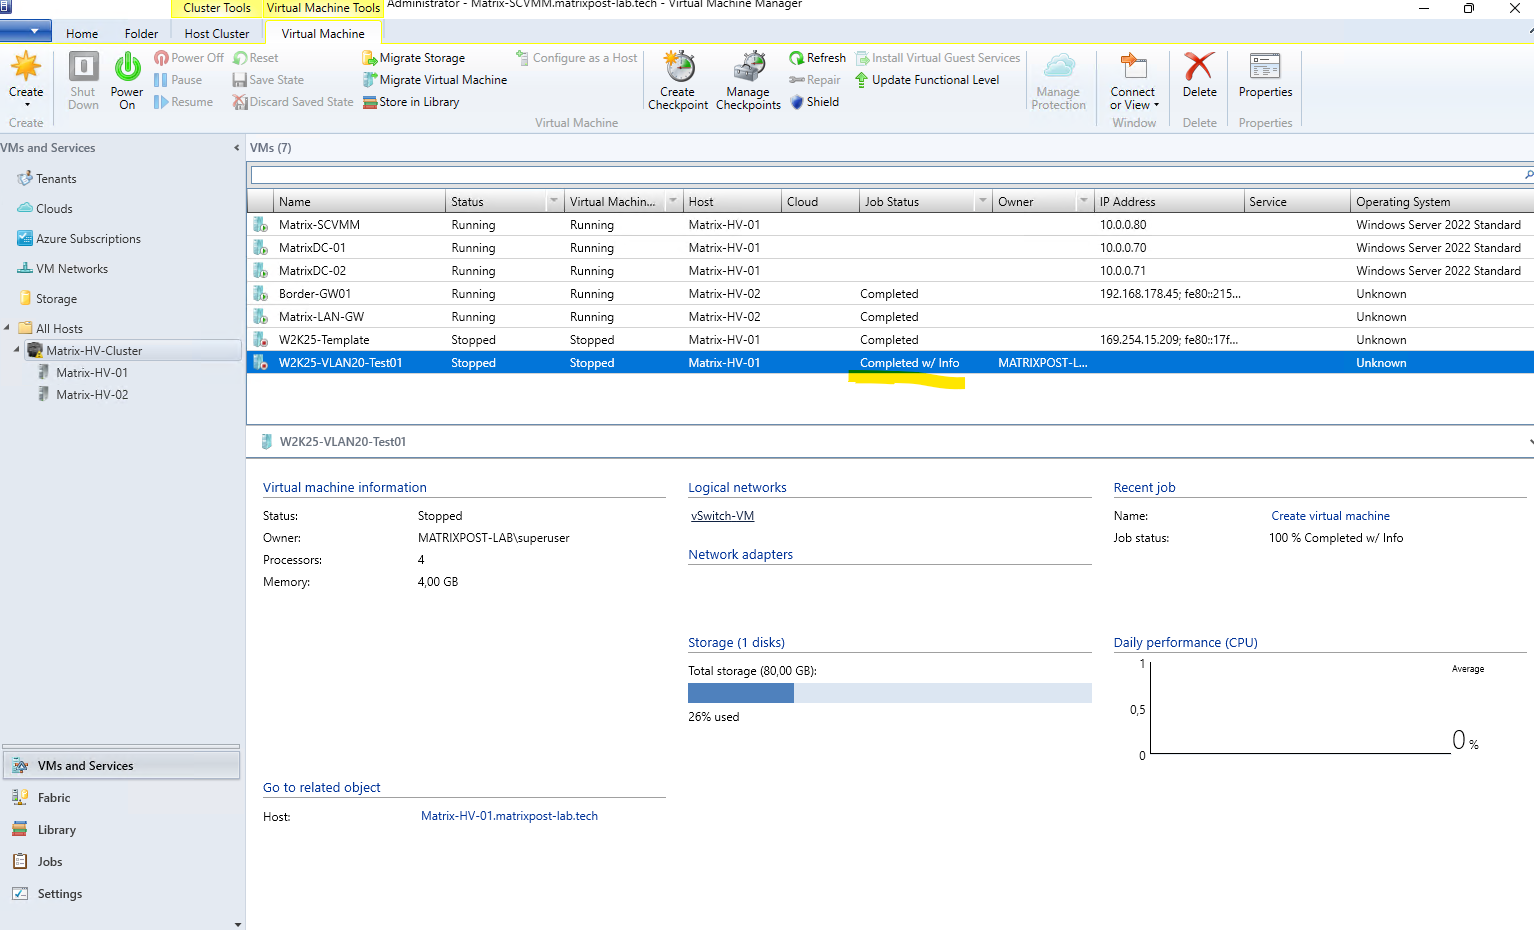Switch to the Folder ribbon tab
This screenshot has width=1534, height=930.
141,34
